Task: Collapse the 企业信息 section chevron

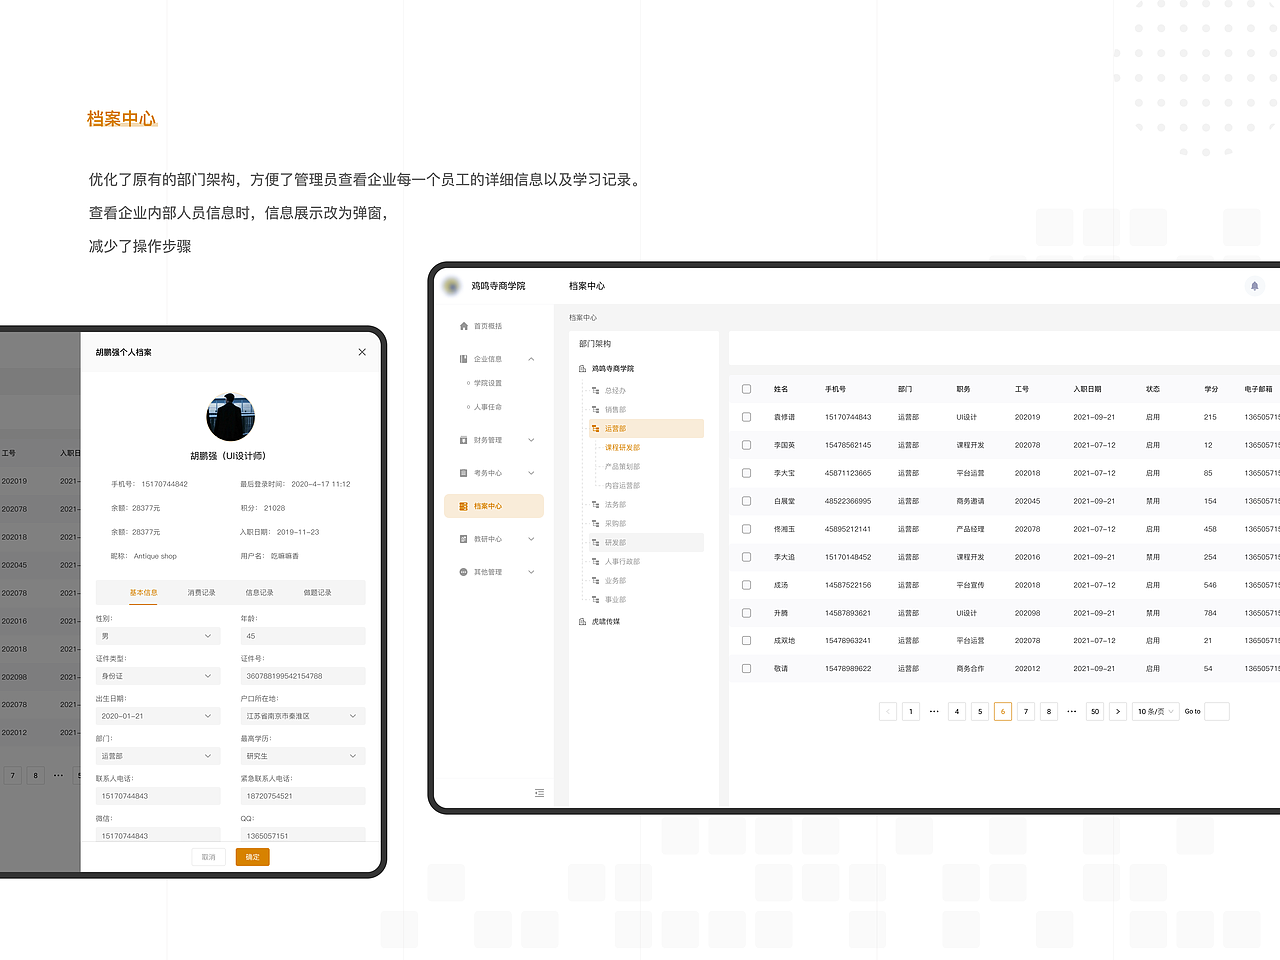Action: pyautogui.click(x=531, y=358)
